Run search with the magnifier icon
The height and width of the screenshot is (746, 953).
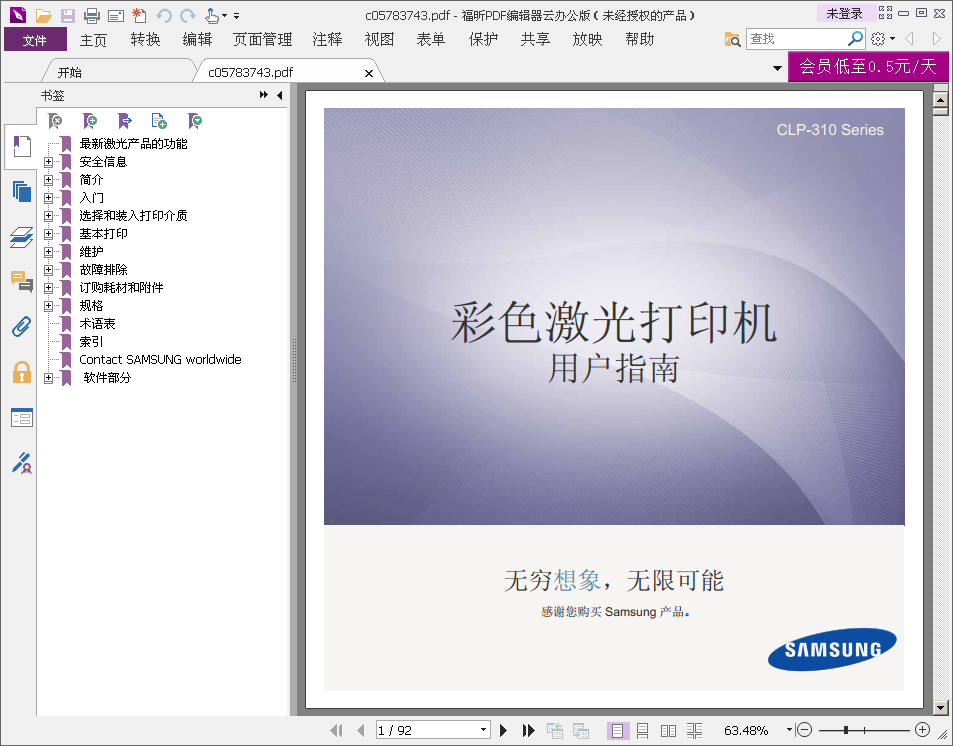click(x=855, y=39)
